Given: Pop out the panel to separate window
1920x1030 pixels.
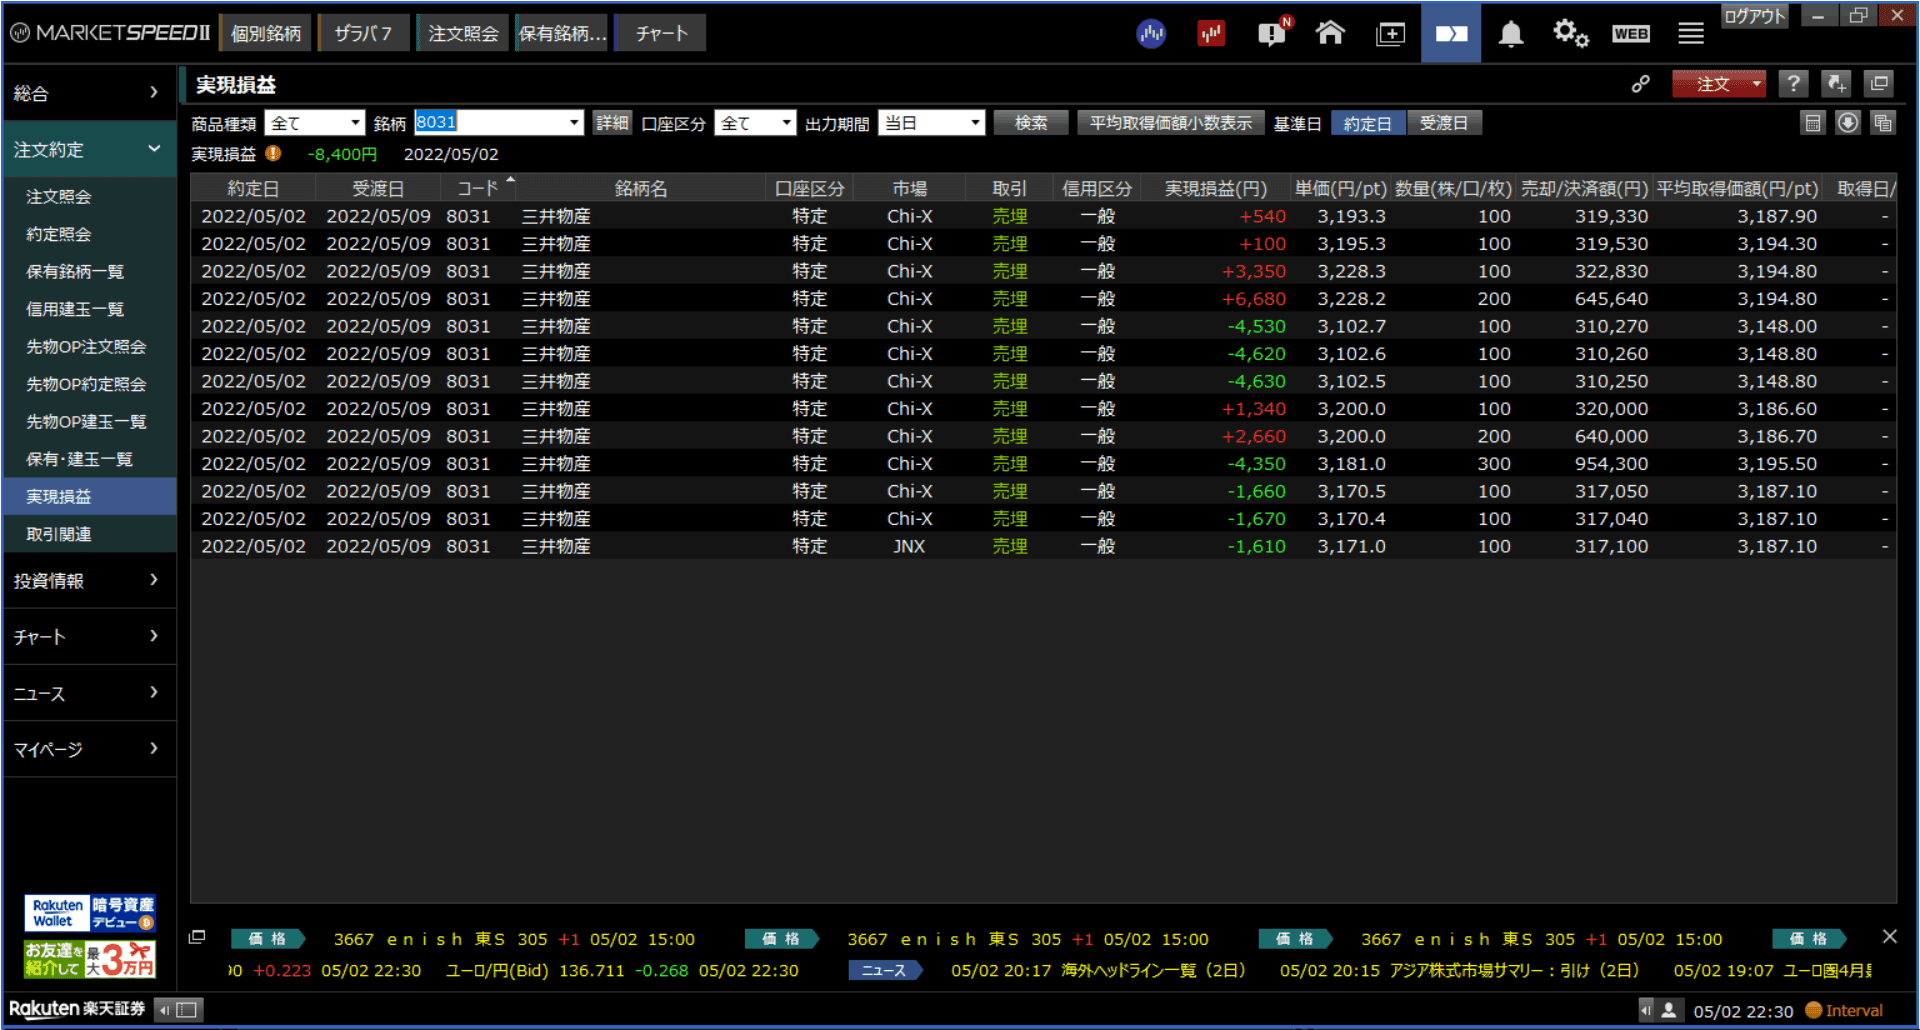Looking at the screenshot, I should point(1879,84).
